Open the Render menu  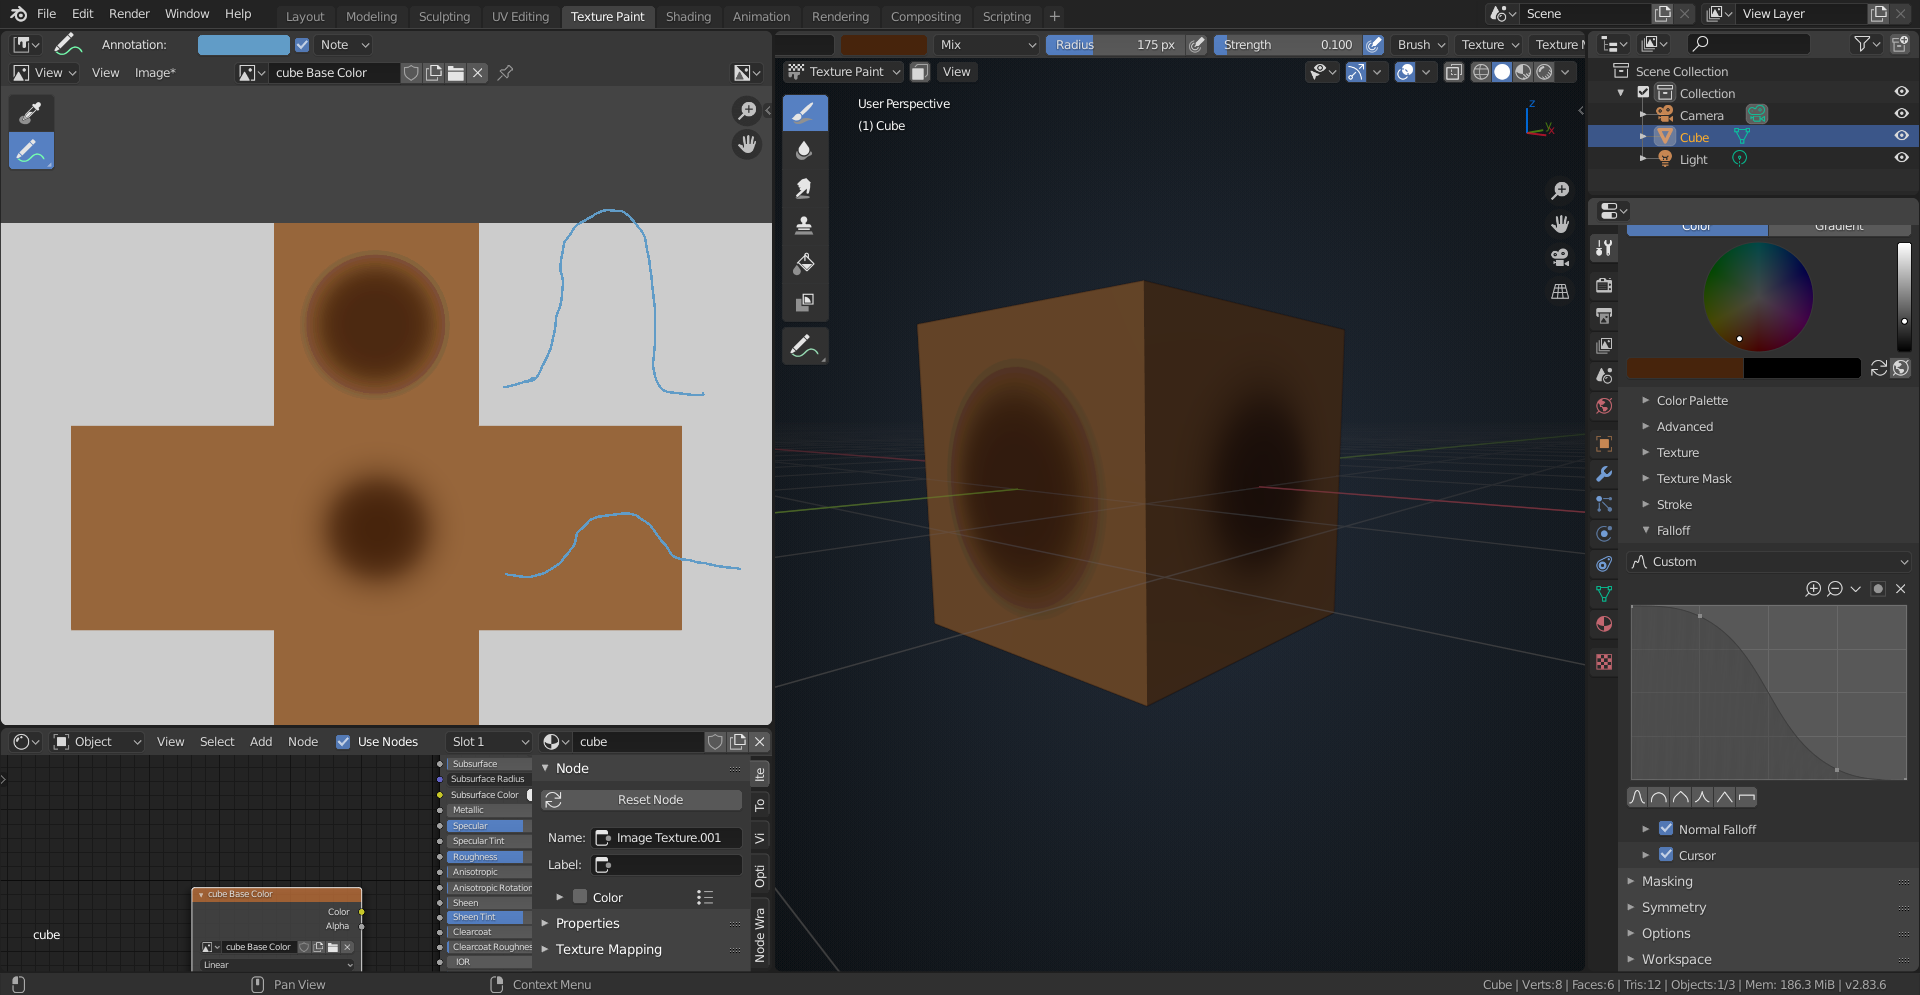tap(129, 14)
